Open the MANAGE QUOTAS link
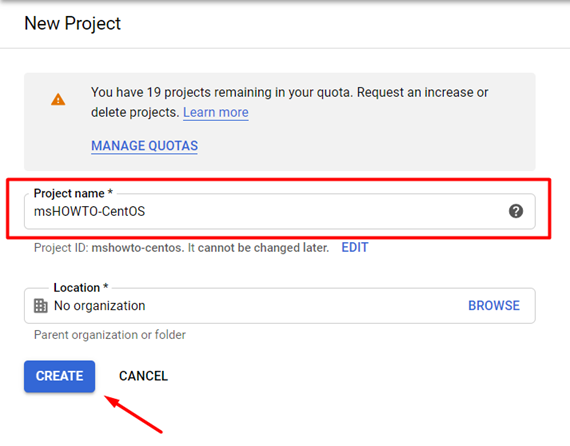 (x=144, y=146)
